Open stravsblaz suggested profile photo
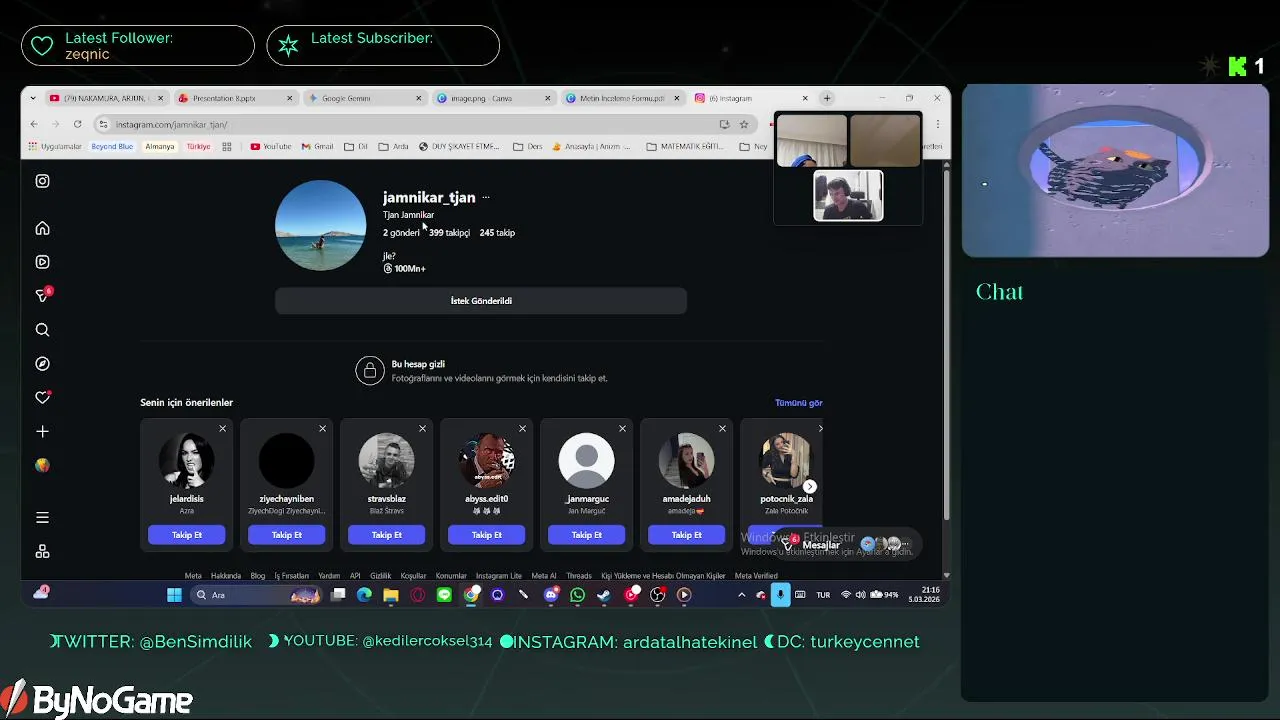This screenshot has width=1280, height=720. [387, 461]
